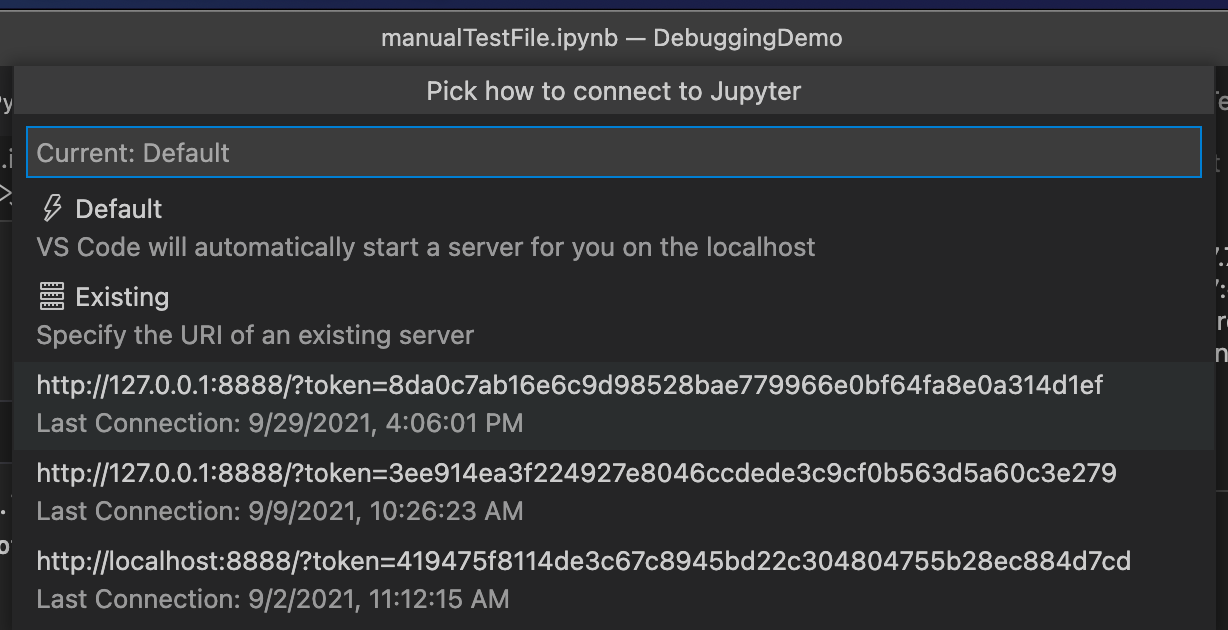Click the Last Connection 9/29/2021 timestamp
Image resolution: width=1228 pixels, height=630 pixels.
(278, 422)
